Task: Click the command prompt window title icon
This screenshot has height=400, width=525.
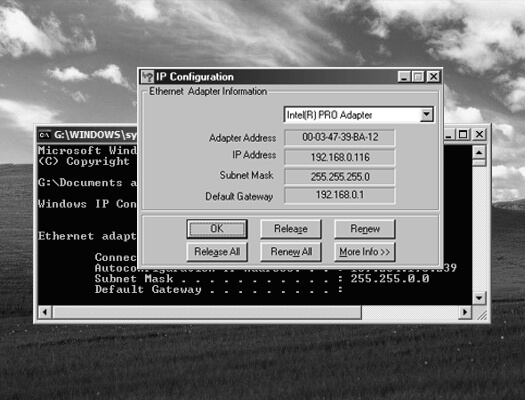Action: click(x=44, y=135)
